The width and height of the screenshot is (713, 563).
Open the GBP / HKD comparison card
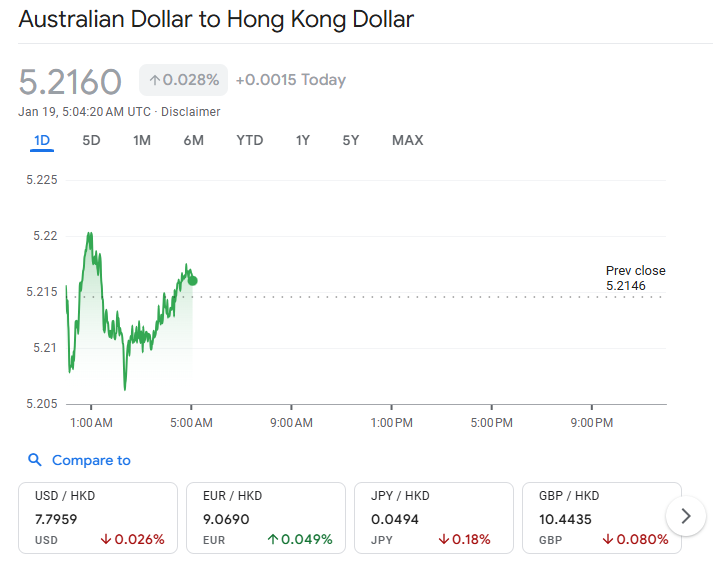(x=595, y=517)
